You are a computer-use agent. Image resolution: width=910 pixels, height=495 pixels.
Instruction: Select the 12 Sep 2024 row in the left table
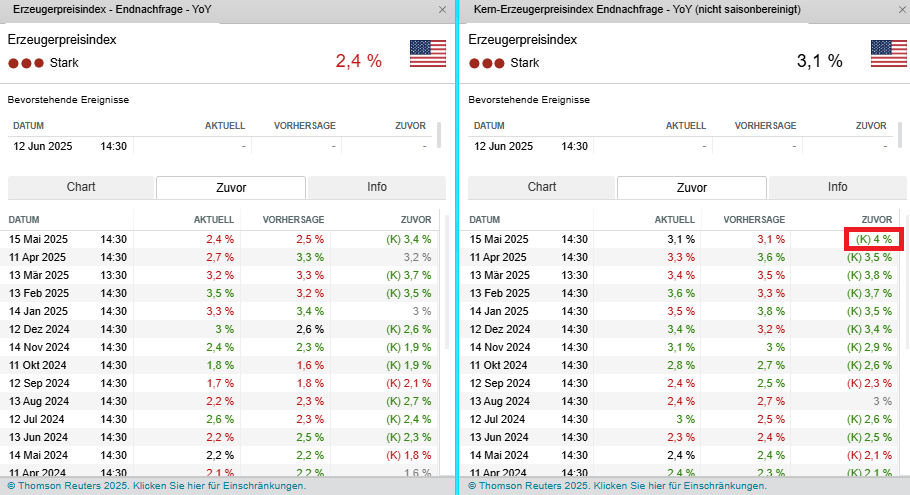pyautogui.click(x=221, y=383)
